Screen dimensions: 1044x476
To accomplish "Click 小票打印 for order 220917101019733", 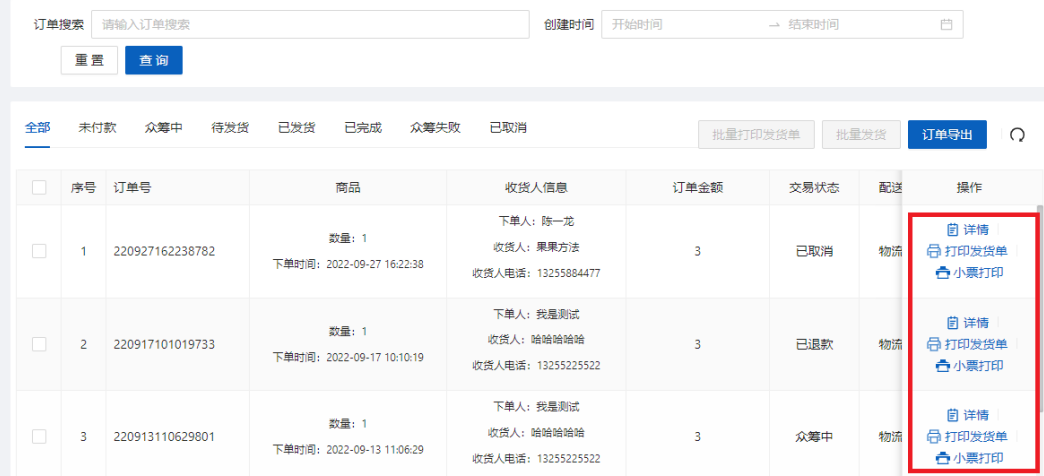I will 969,365.
